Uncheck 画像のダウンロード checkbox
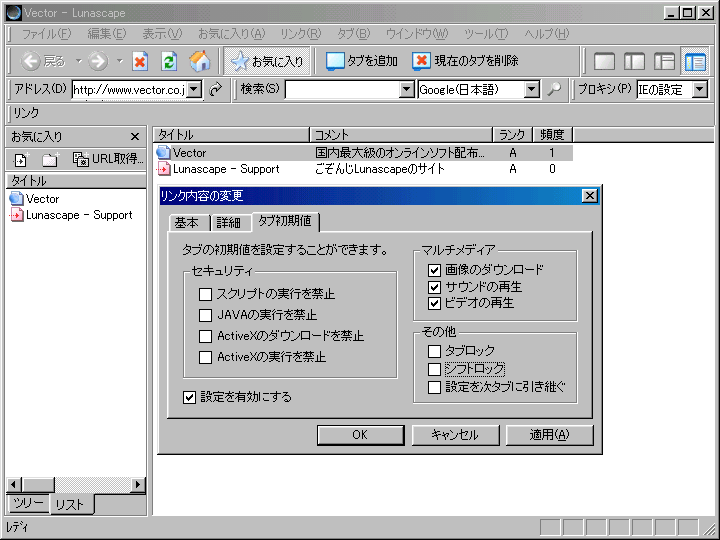 click(434, 270)
